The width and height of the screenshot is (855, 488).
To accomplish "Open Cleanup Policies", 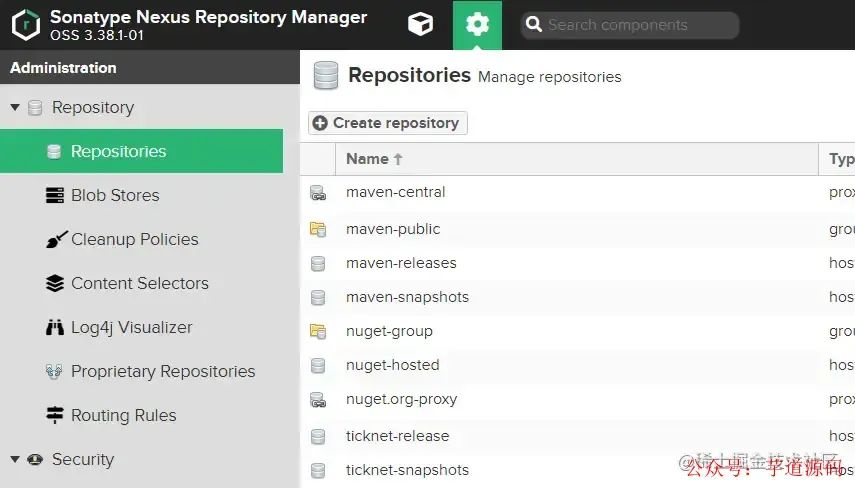I will tap(135, 239).
